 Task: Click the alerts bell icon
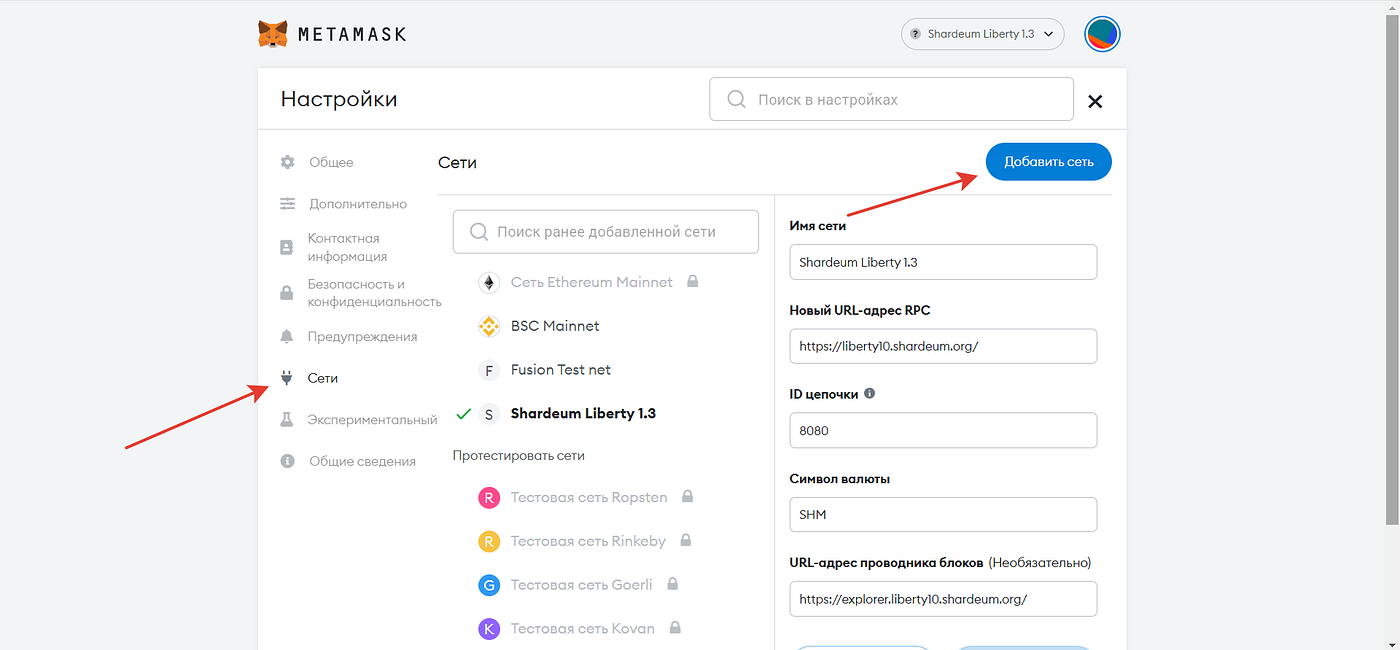287,336
